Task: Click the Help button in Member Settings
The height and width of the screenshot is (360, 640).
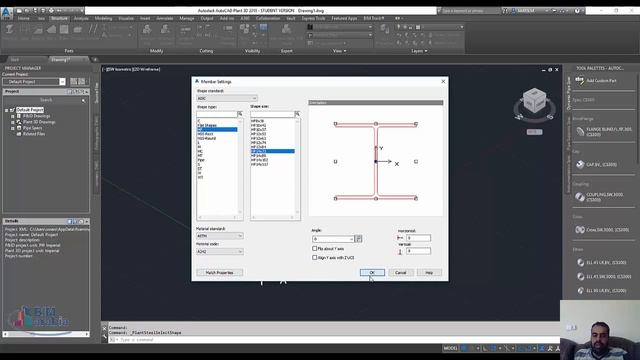Action: (x=429, y=272)
